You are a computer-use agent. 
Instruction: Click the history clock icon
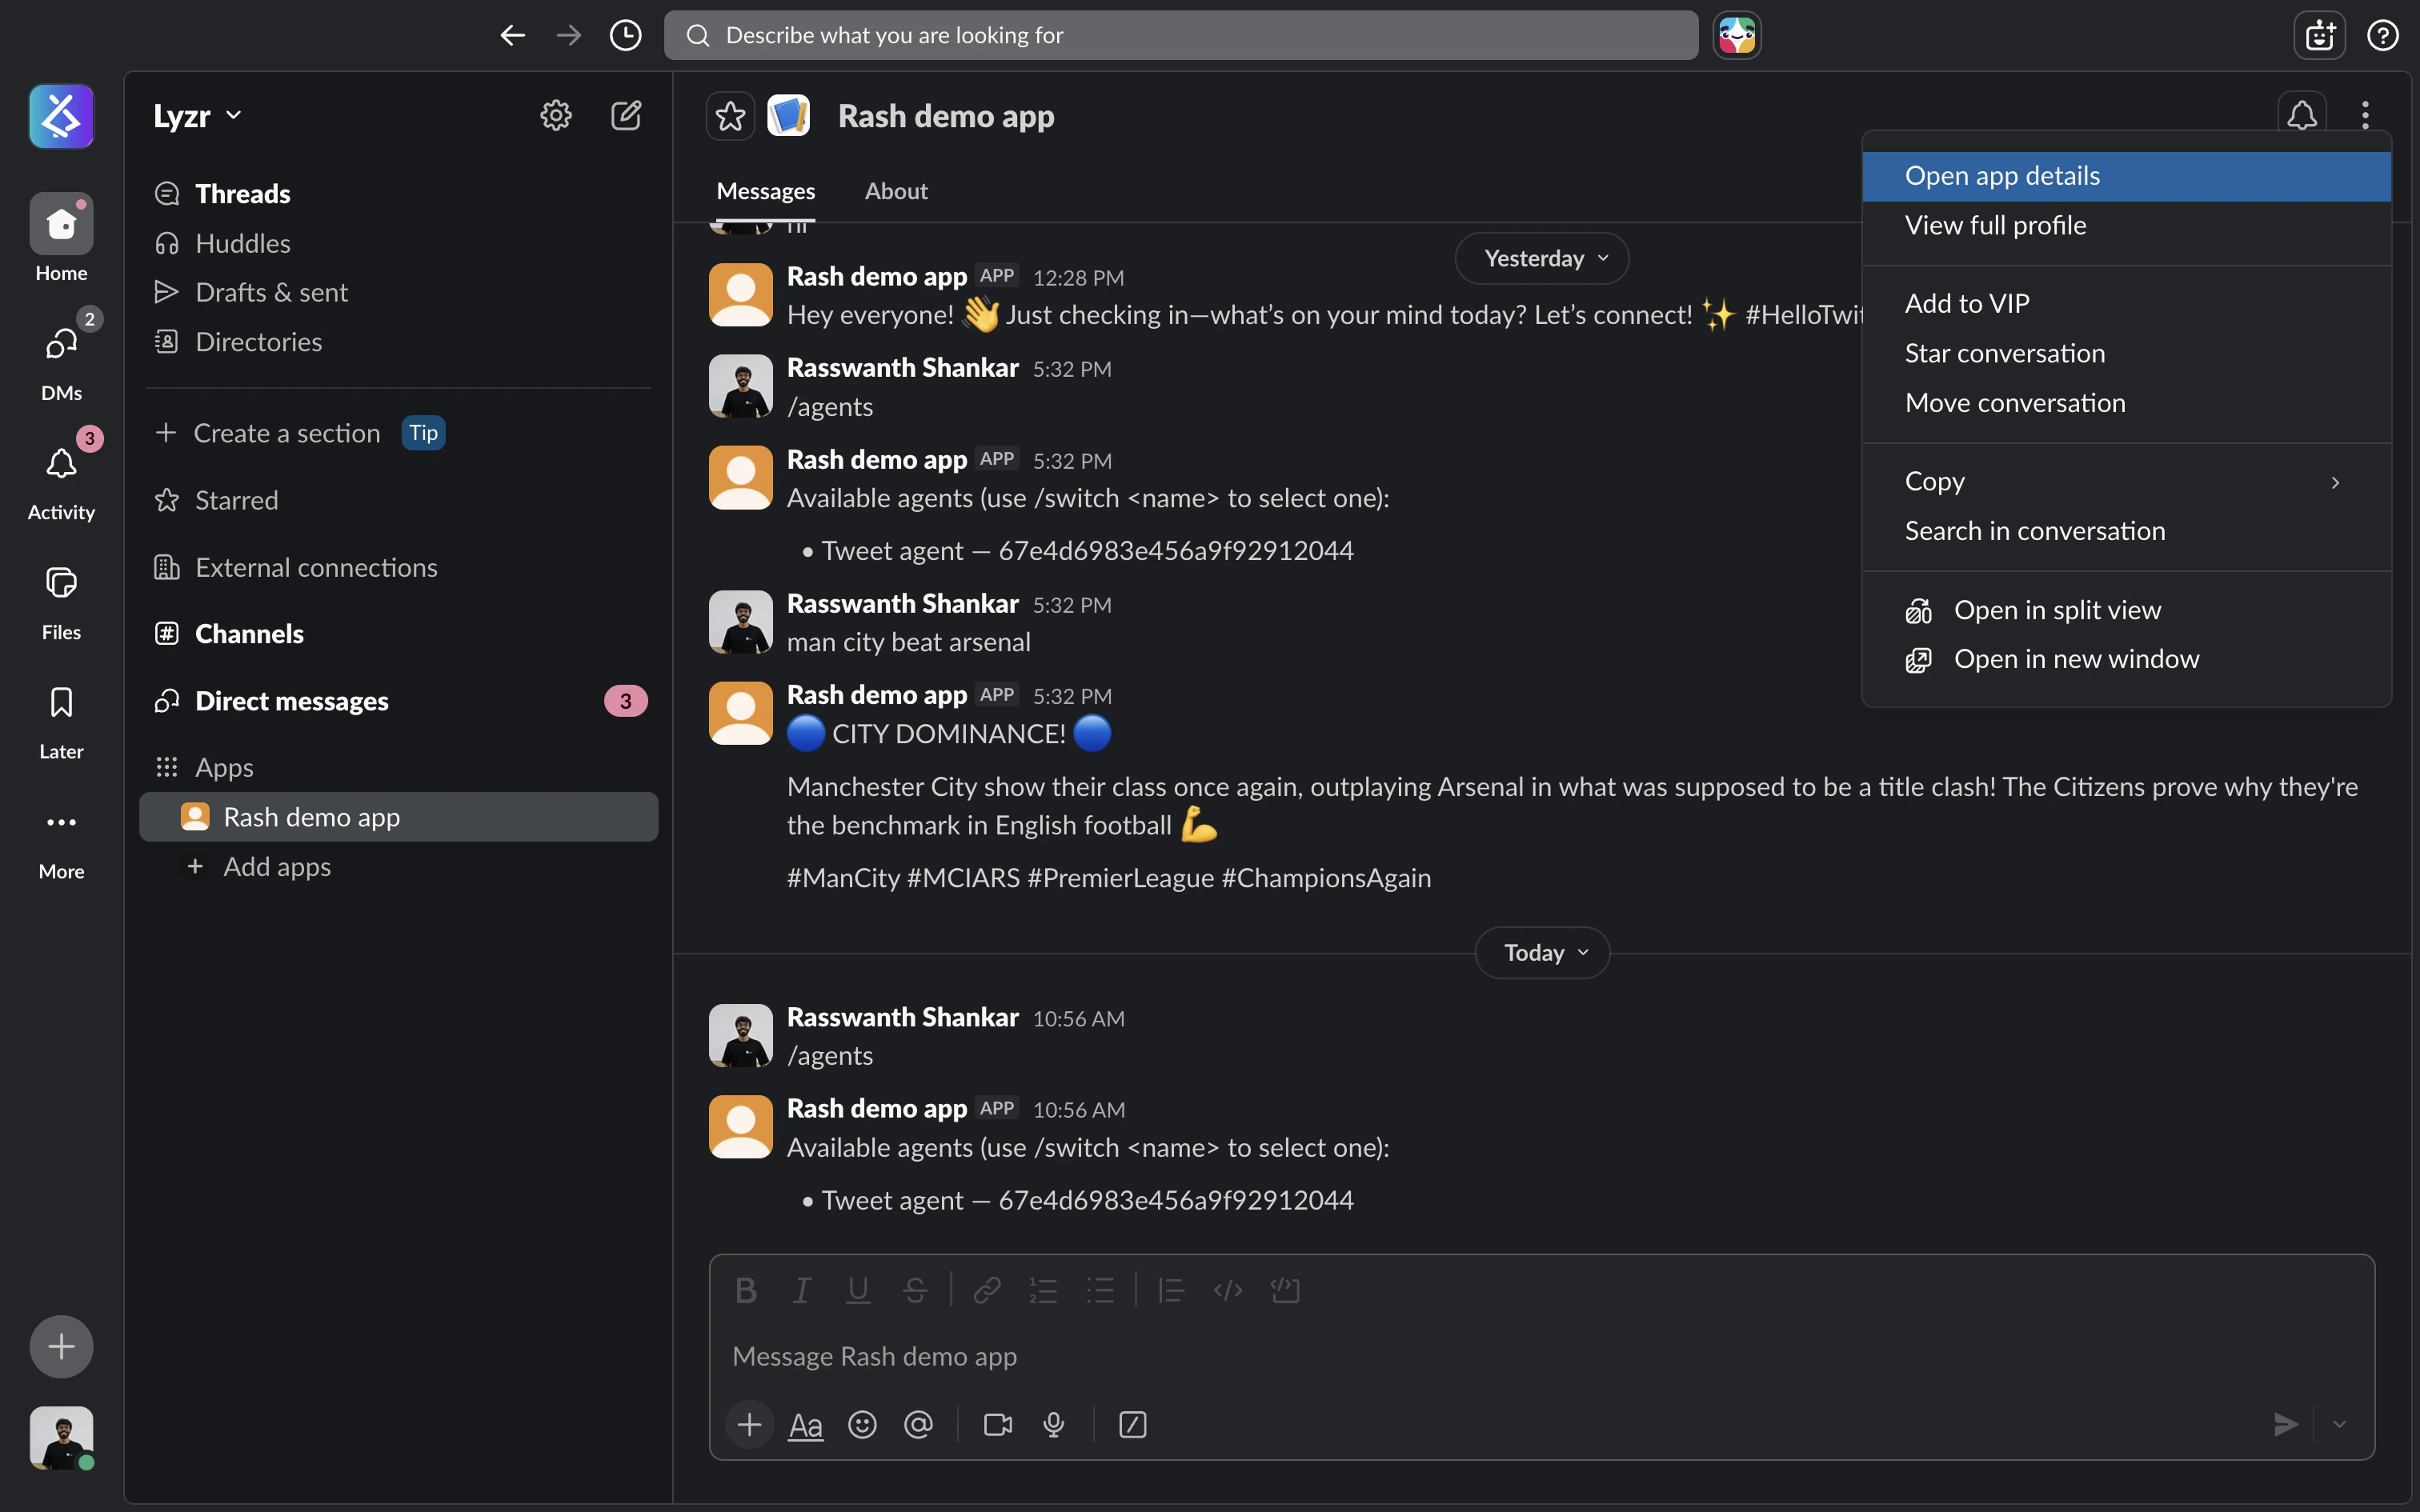(x=626, y=36)
